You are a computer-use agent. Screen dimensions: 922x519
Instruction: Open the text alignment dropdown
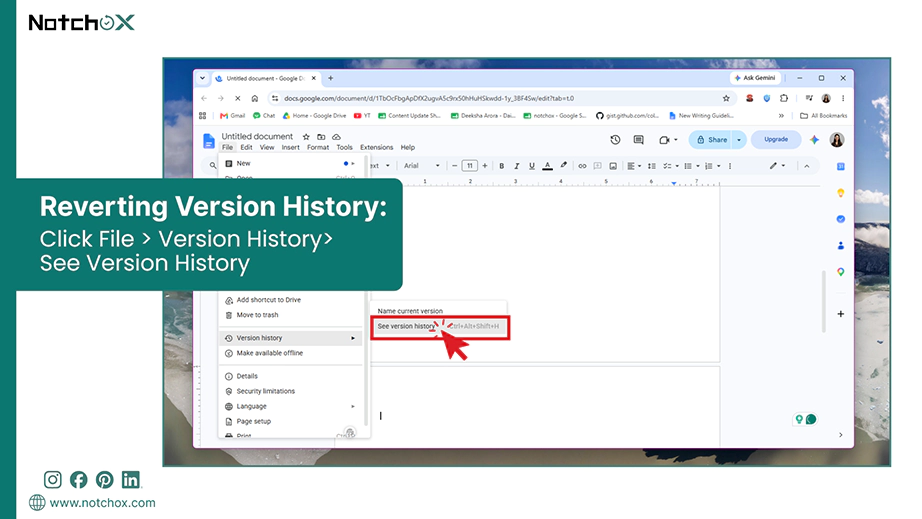coord(633,166)
